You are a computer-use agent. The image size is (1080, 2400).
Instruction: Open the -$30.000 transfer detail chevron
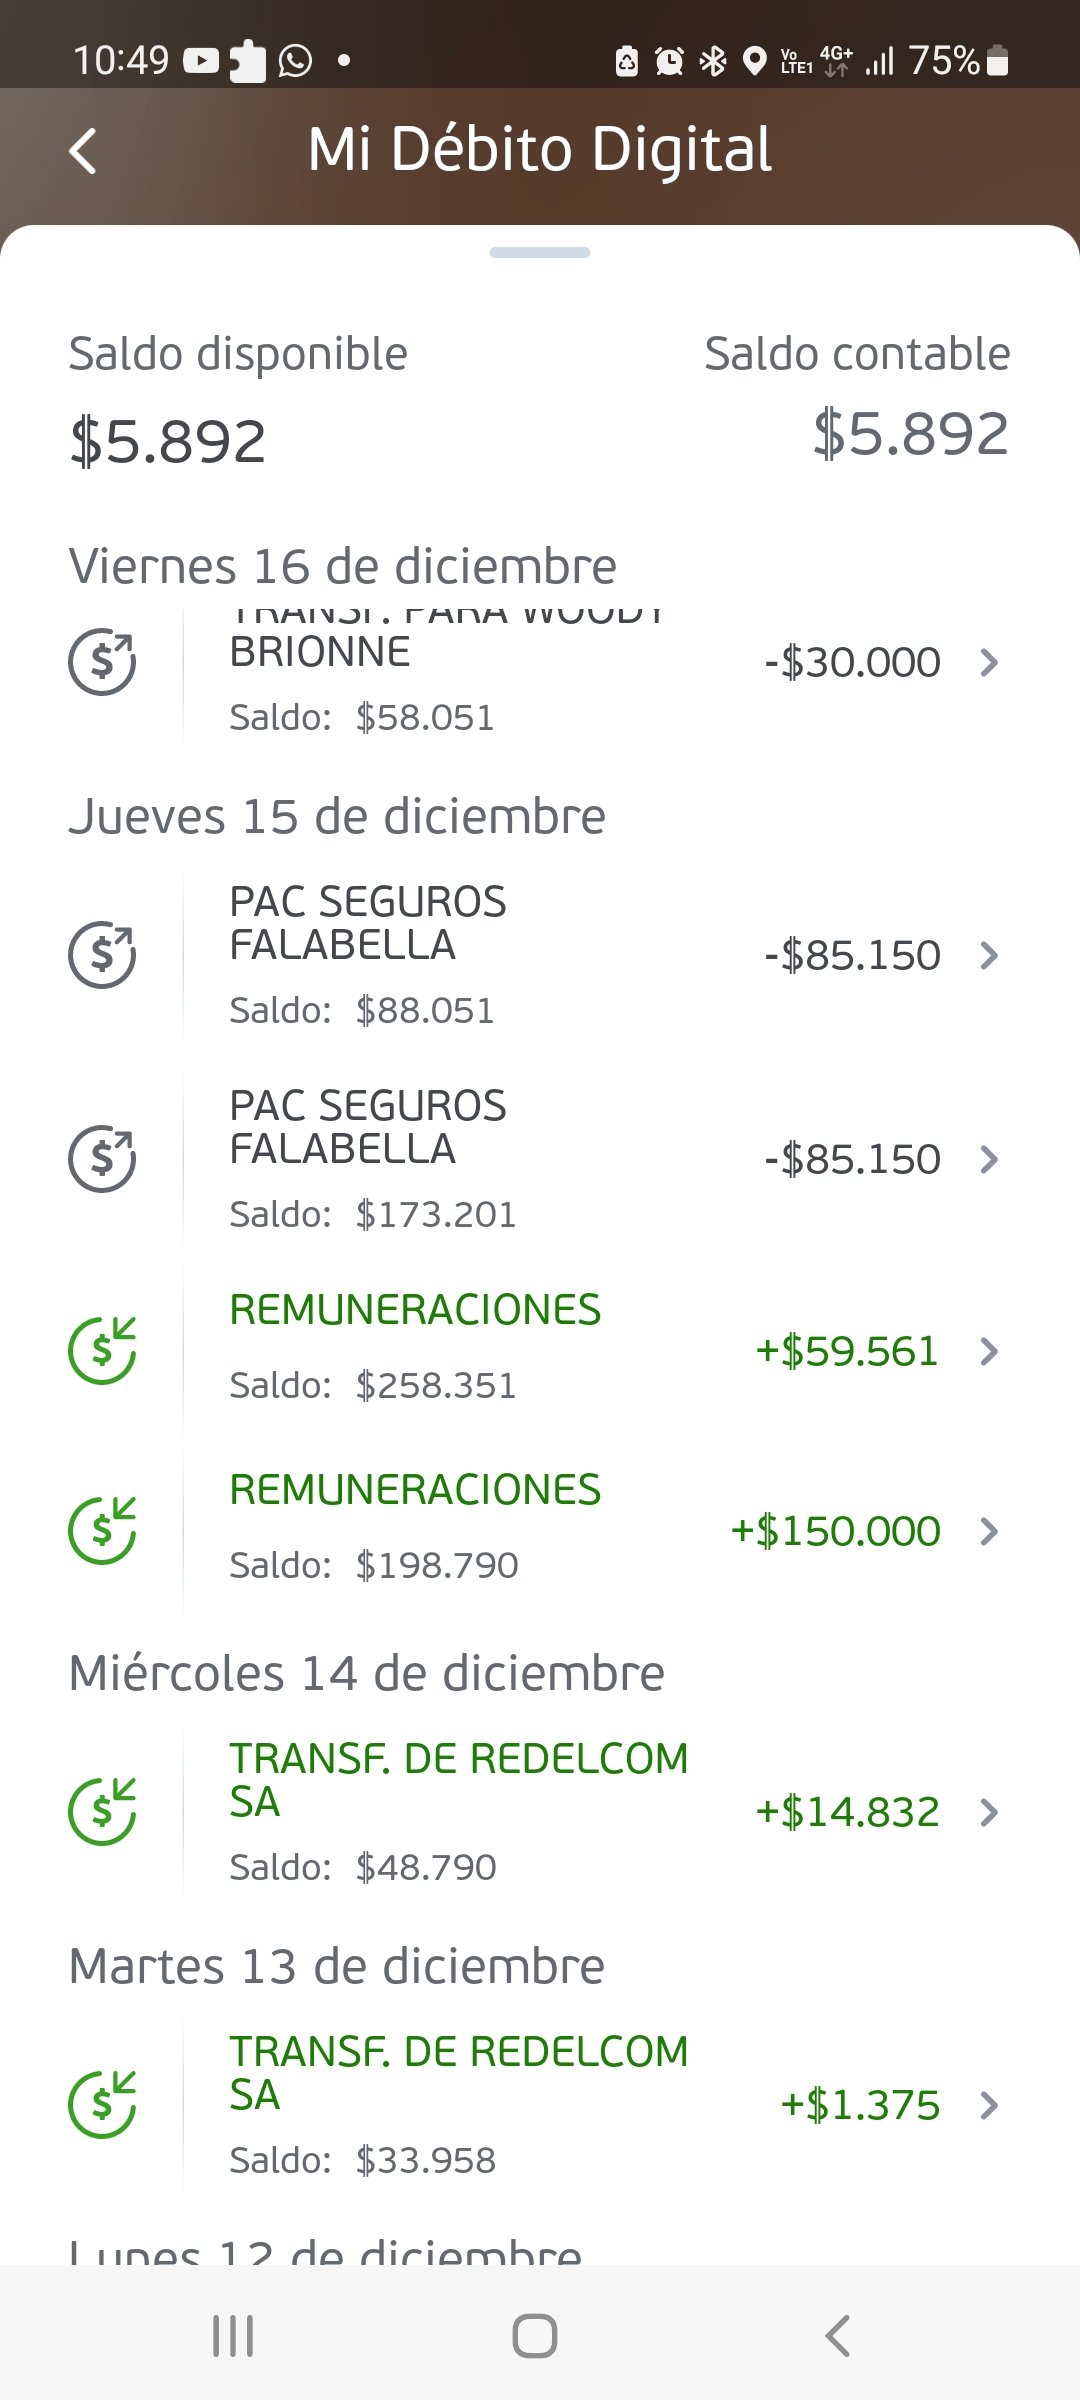point(989,662)
